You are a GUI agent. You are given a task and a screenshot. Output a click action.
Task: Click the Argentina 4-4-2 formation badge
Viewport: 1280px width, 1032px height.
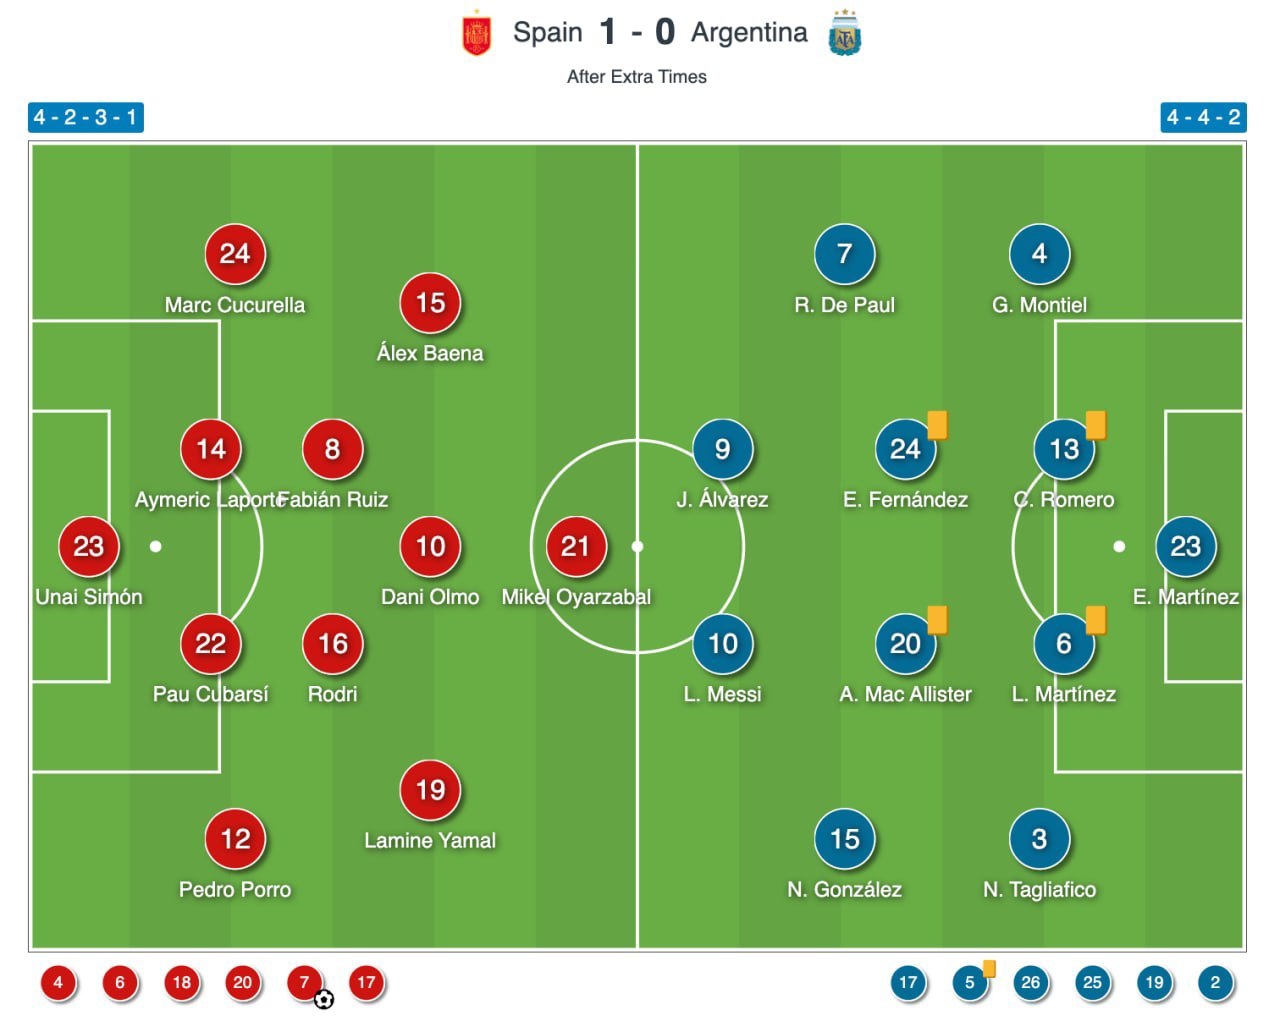click(x=1203, y=117)
